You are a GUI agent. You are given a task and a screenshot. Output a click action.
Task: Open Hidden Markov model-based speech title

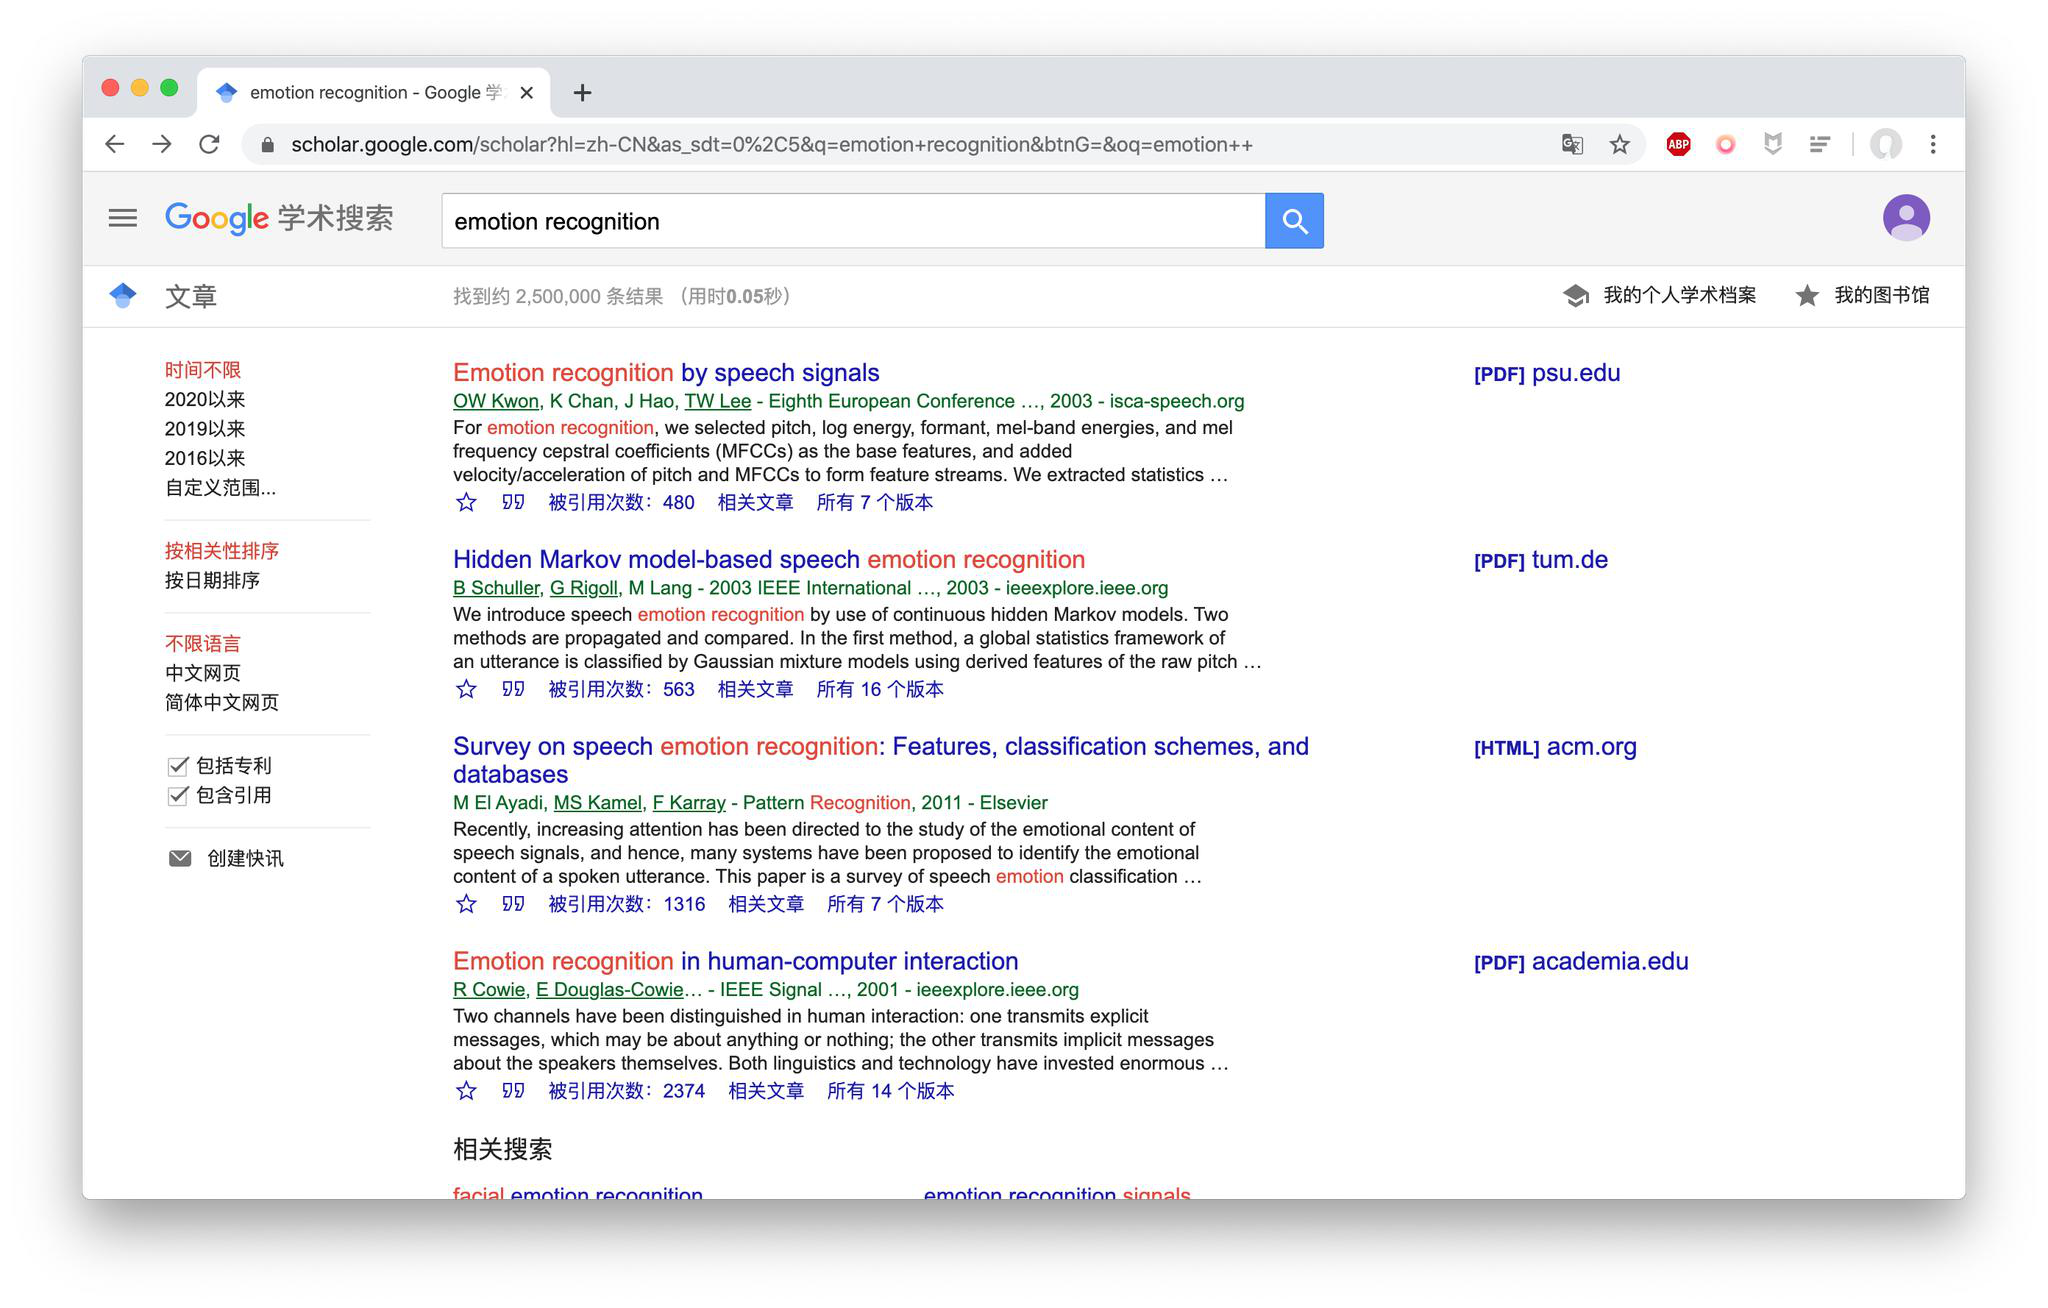click(x=769, y=560)
